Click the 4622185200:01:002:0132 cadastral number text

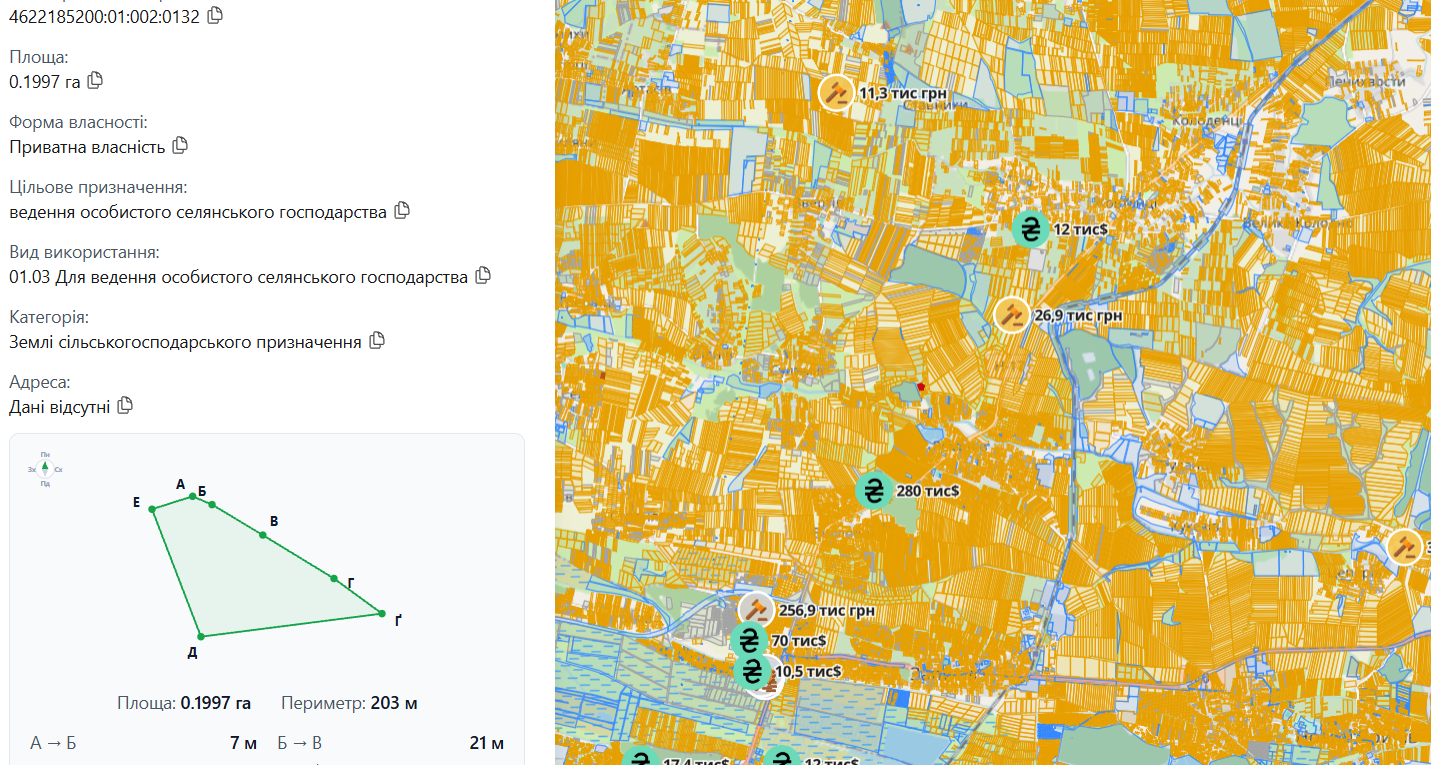[x=104, y=16]
